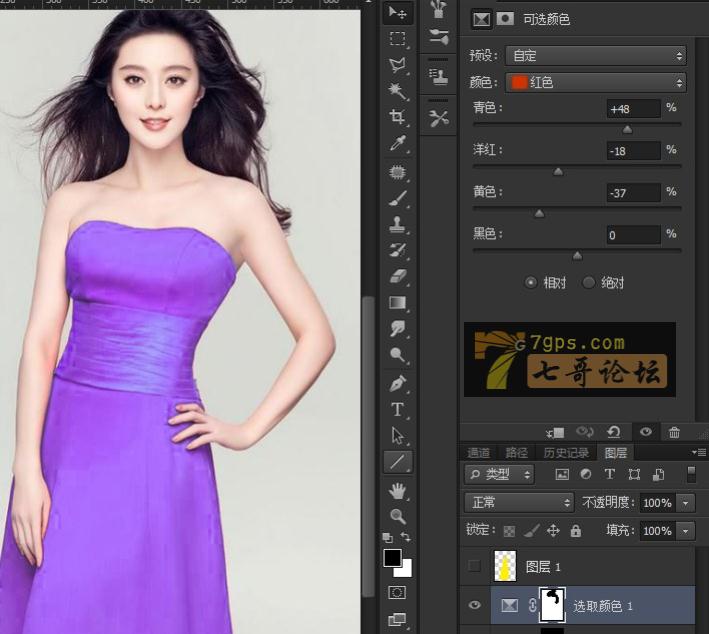Image resolution: width=709 pixels, height=634 pixels.
Task: Open the Layers panel flyout menu
Action: [x=699, y=452]
